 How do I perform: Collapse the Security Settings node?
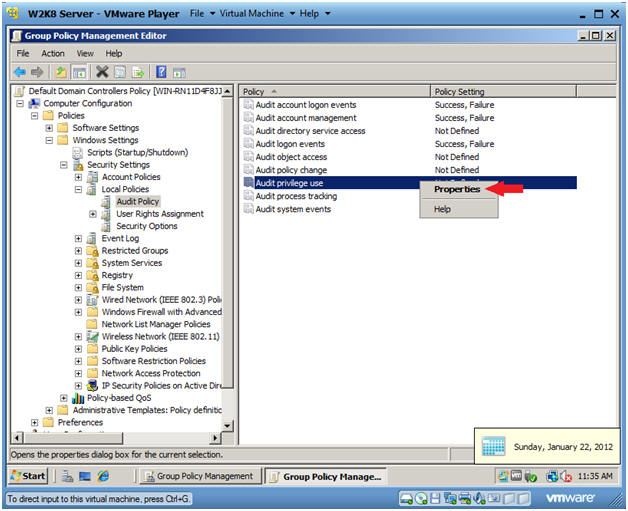point(64,165)
